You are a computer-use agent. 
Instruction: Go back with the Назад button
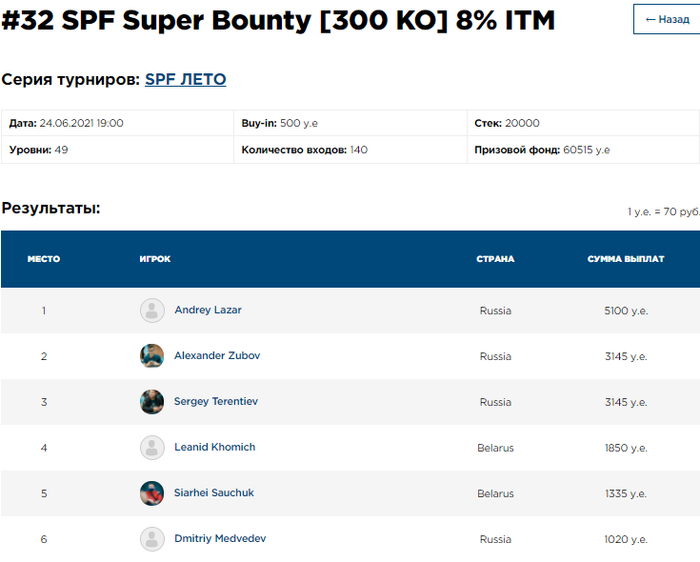pos(668,19)
